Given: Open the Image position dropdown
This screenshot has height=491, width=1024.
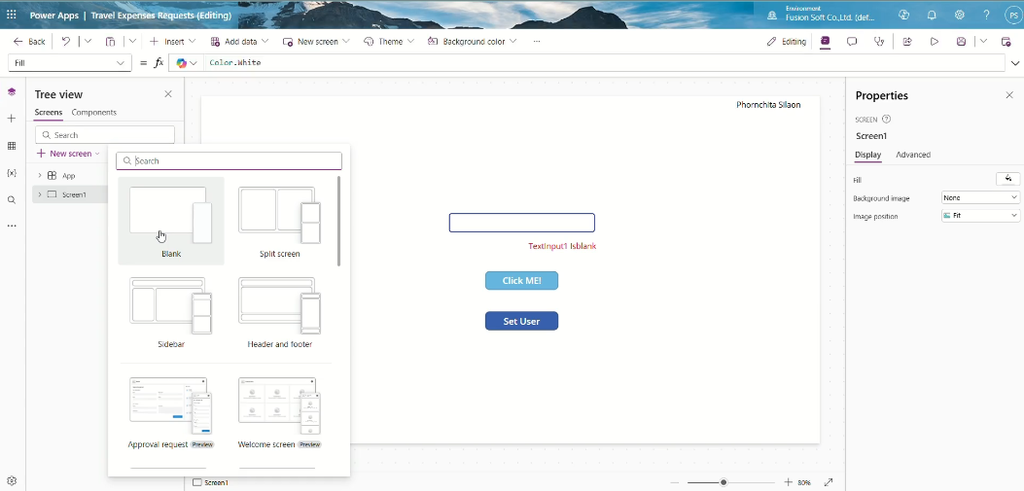Looking at the screenshot, I should (980, 215).
